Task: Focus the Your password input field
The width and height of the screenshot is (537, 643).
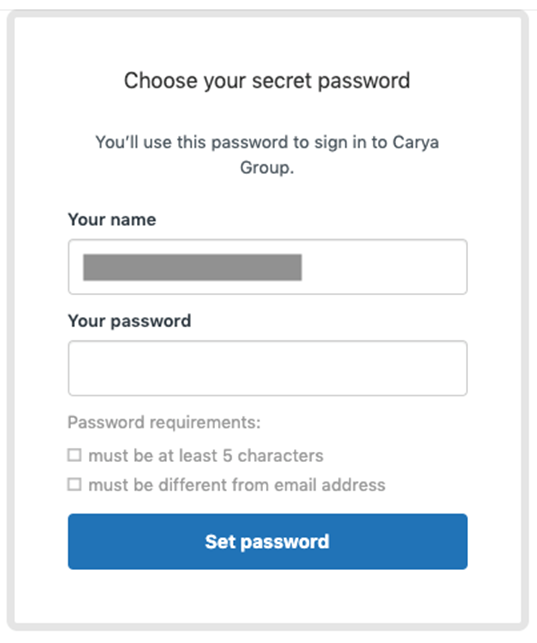Action: point(267,368)
